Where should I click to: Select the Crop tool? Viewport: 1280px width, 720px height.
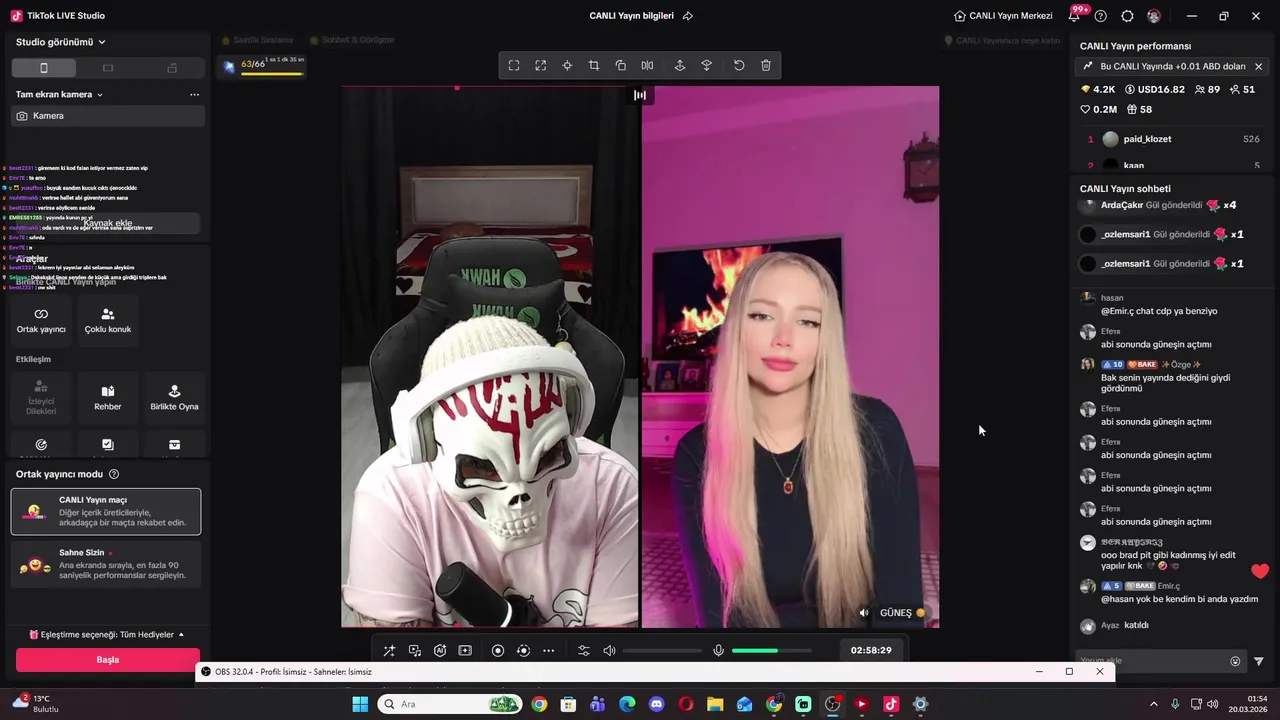click(594, 65)
